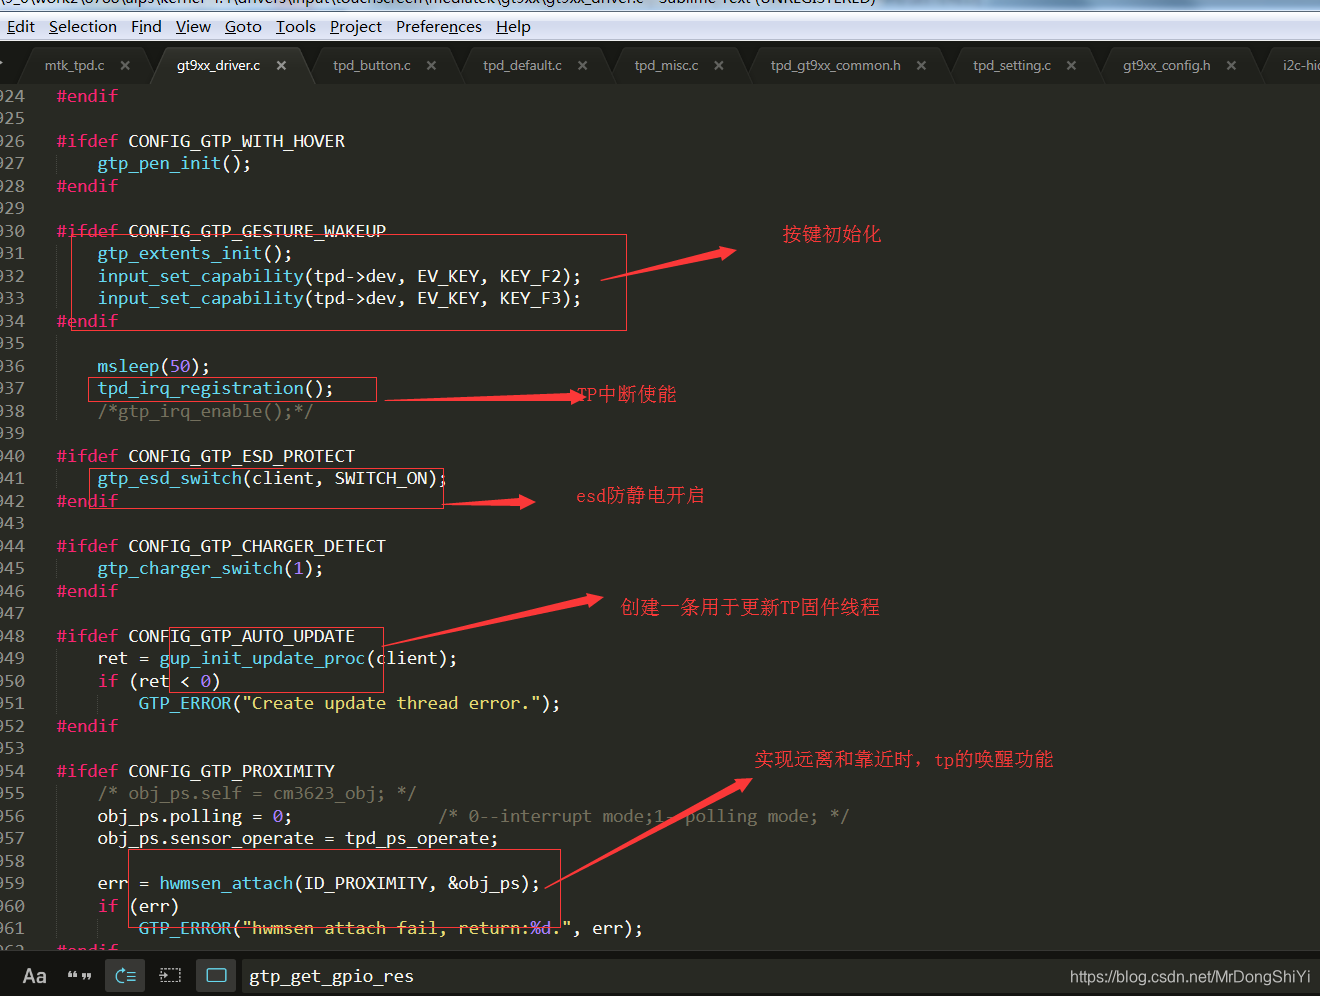Image resolution: width=1320 pixels, height=996 pixels.
Task: Click on ID_PROXIMITY argument
Action: click(x=365, y=883)
